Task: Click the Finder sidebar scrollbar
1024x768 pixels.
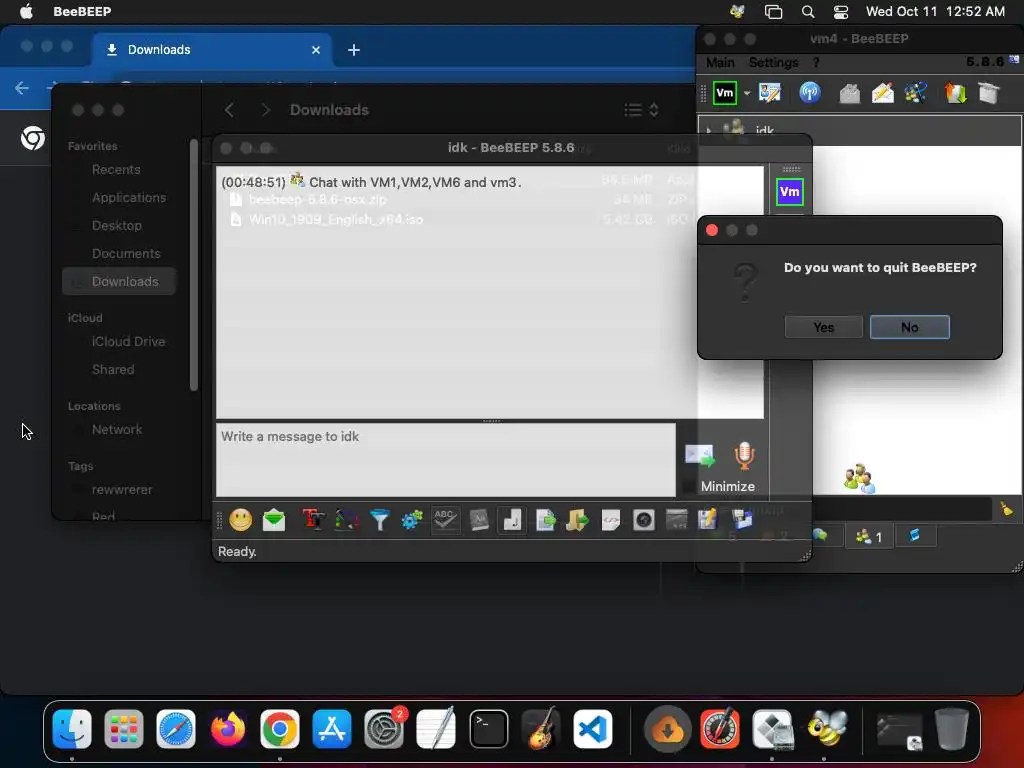Action: [193, 264]
